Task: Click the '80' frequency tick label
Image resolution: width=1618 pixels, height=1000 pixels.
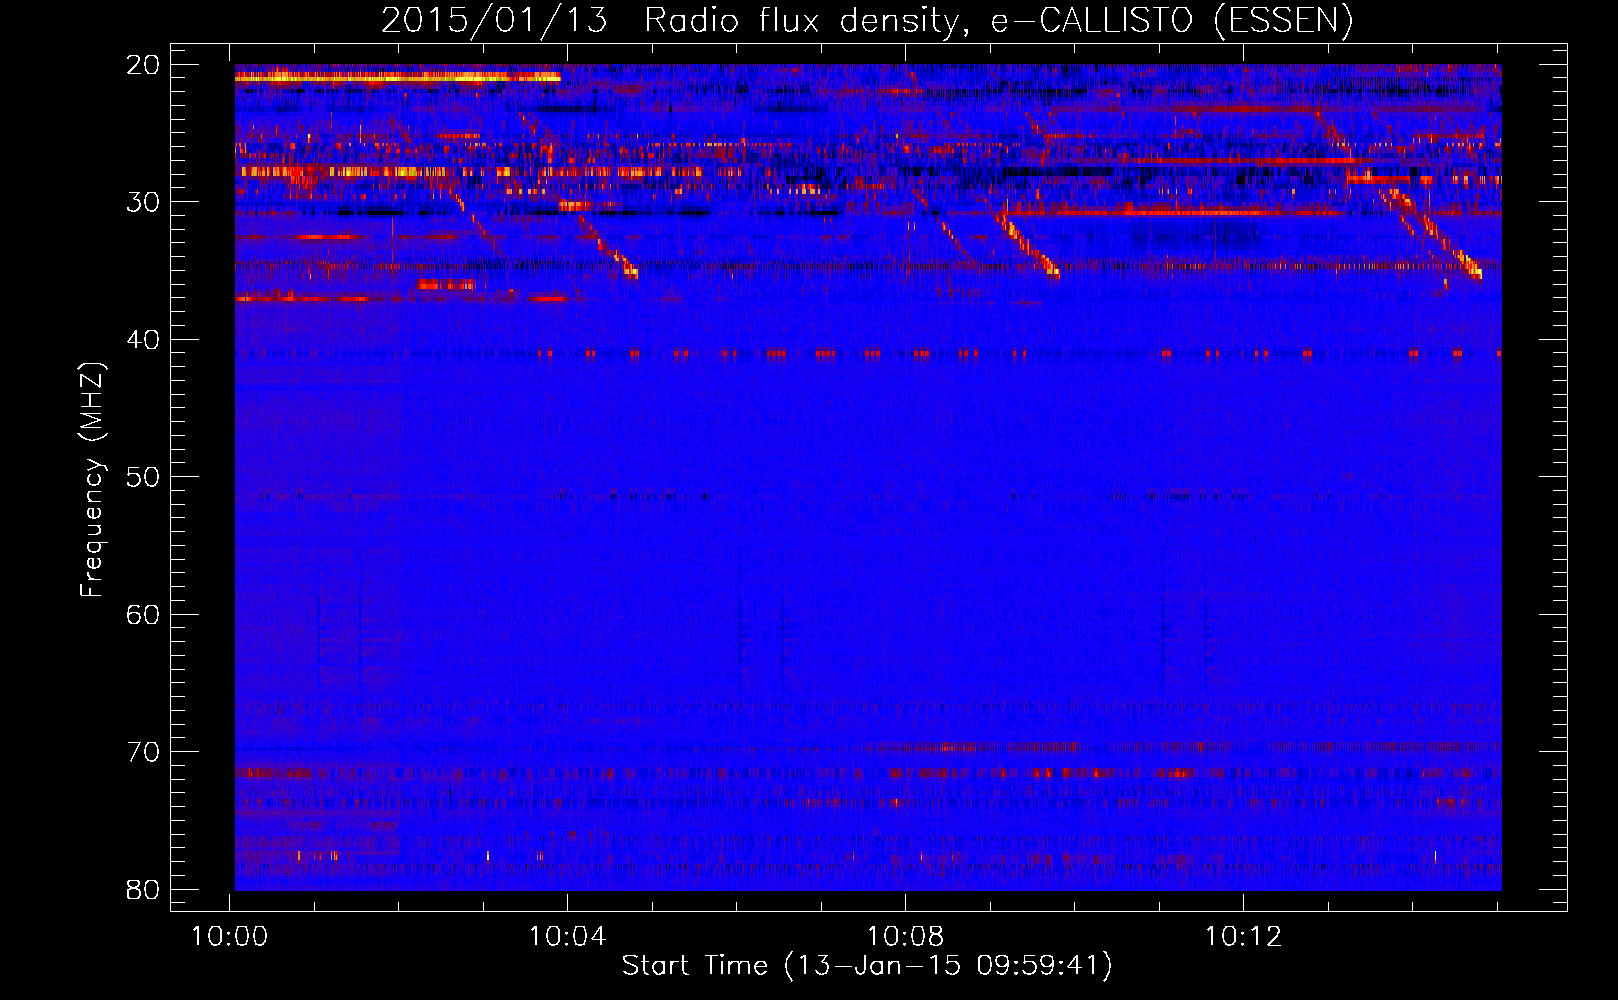Action: [143, 889]
